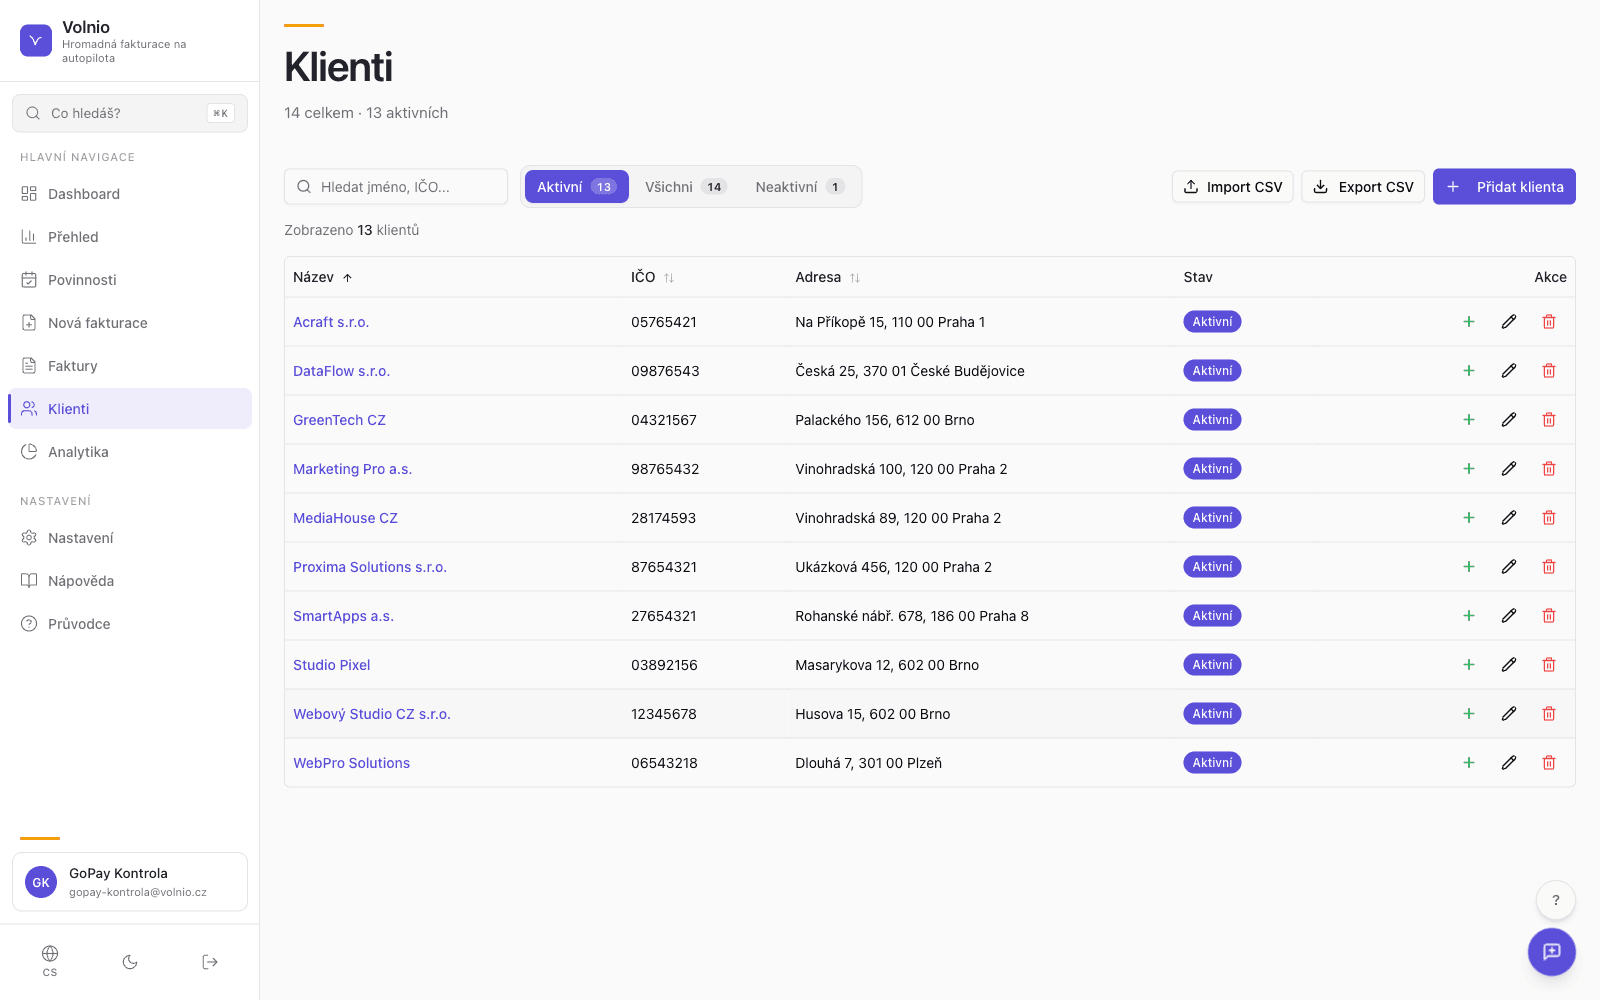The height and width of the screenshot is (1000, 1600).
Task: Open Nápověda help page
Action: click(x=130, y=581)
